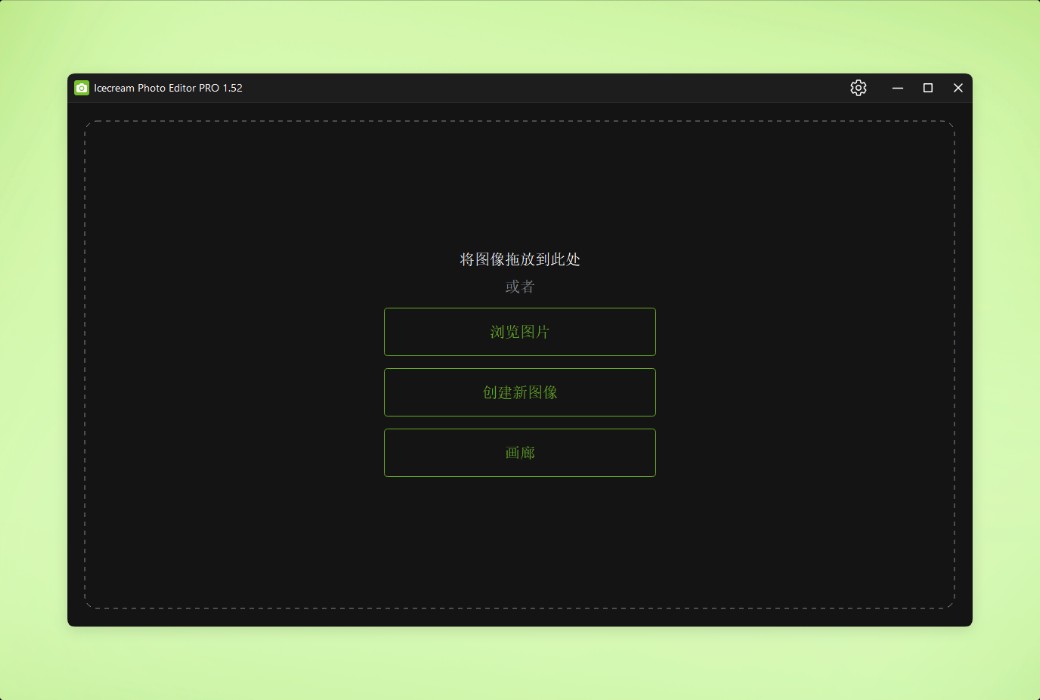Click the Icecream Photo Editor PRO 1.52 title
The image size is (1040, 700).
tap(168, 88)
